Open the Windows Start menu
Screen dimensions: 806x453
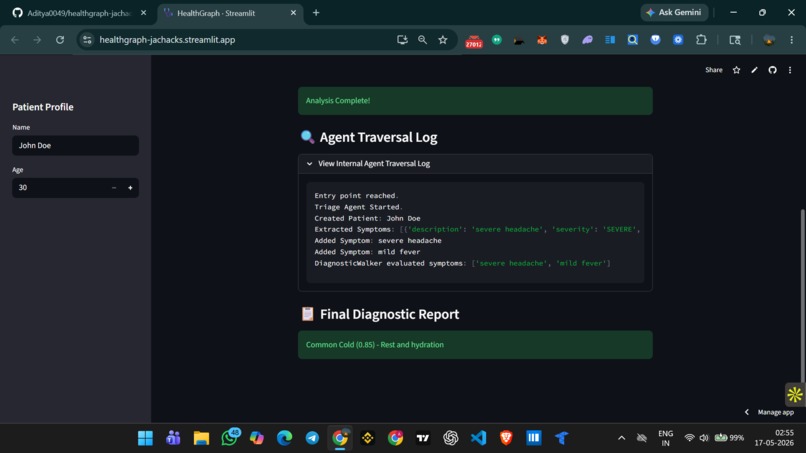(145, 438)
